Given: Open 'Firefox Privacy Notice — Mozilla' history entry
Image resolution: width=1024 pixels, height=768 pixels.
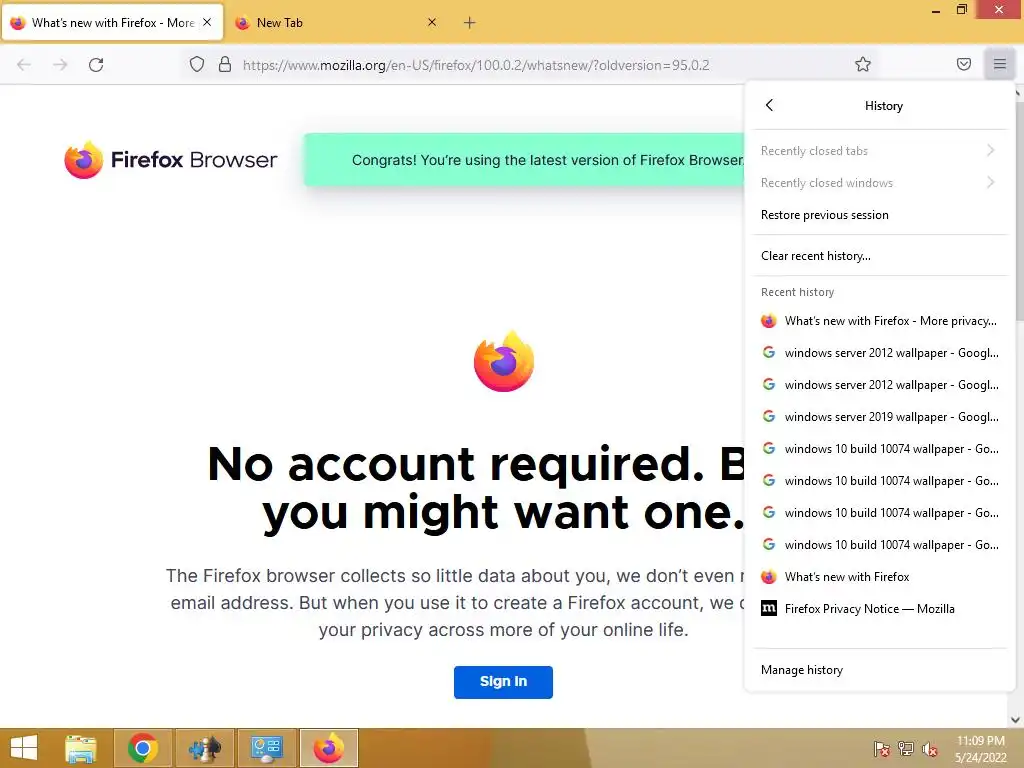Looking at the screenshot, I should 880,609.
